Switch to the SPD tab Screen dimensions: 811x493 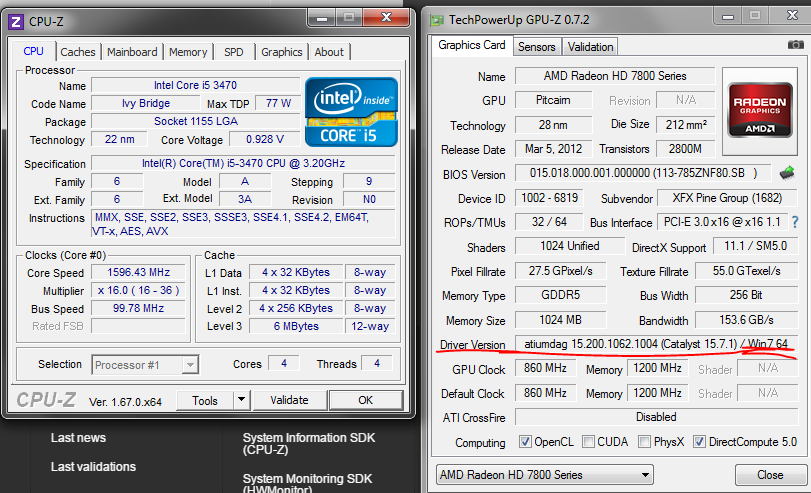(x=234, y=52)
